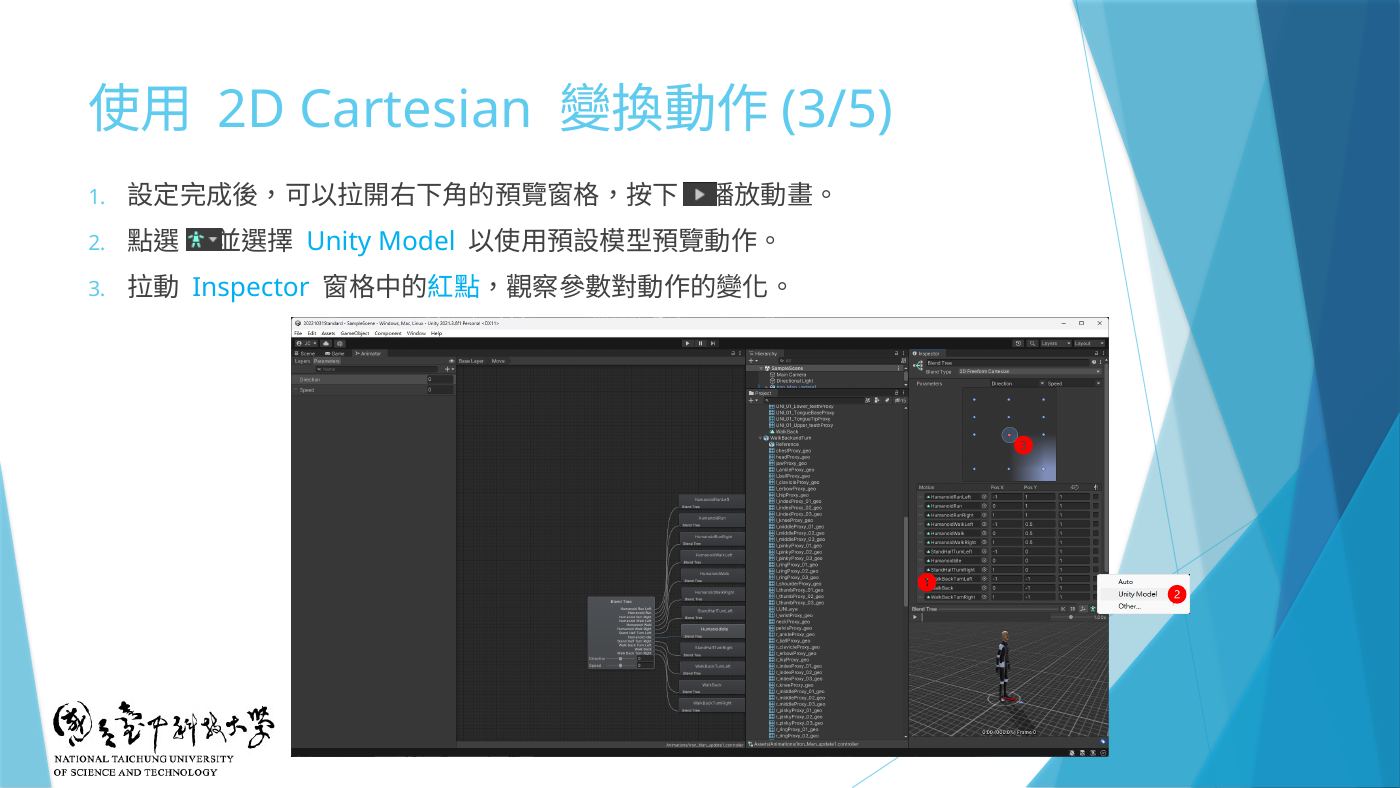This screenshot has width=1400, height=788.
Task: Switch to the Scene tab
Action: 306,353
